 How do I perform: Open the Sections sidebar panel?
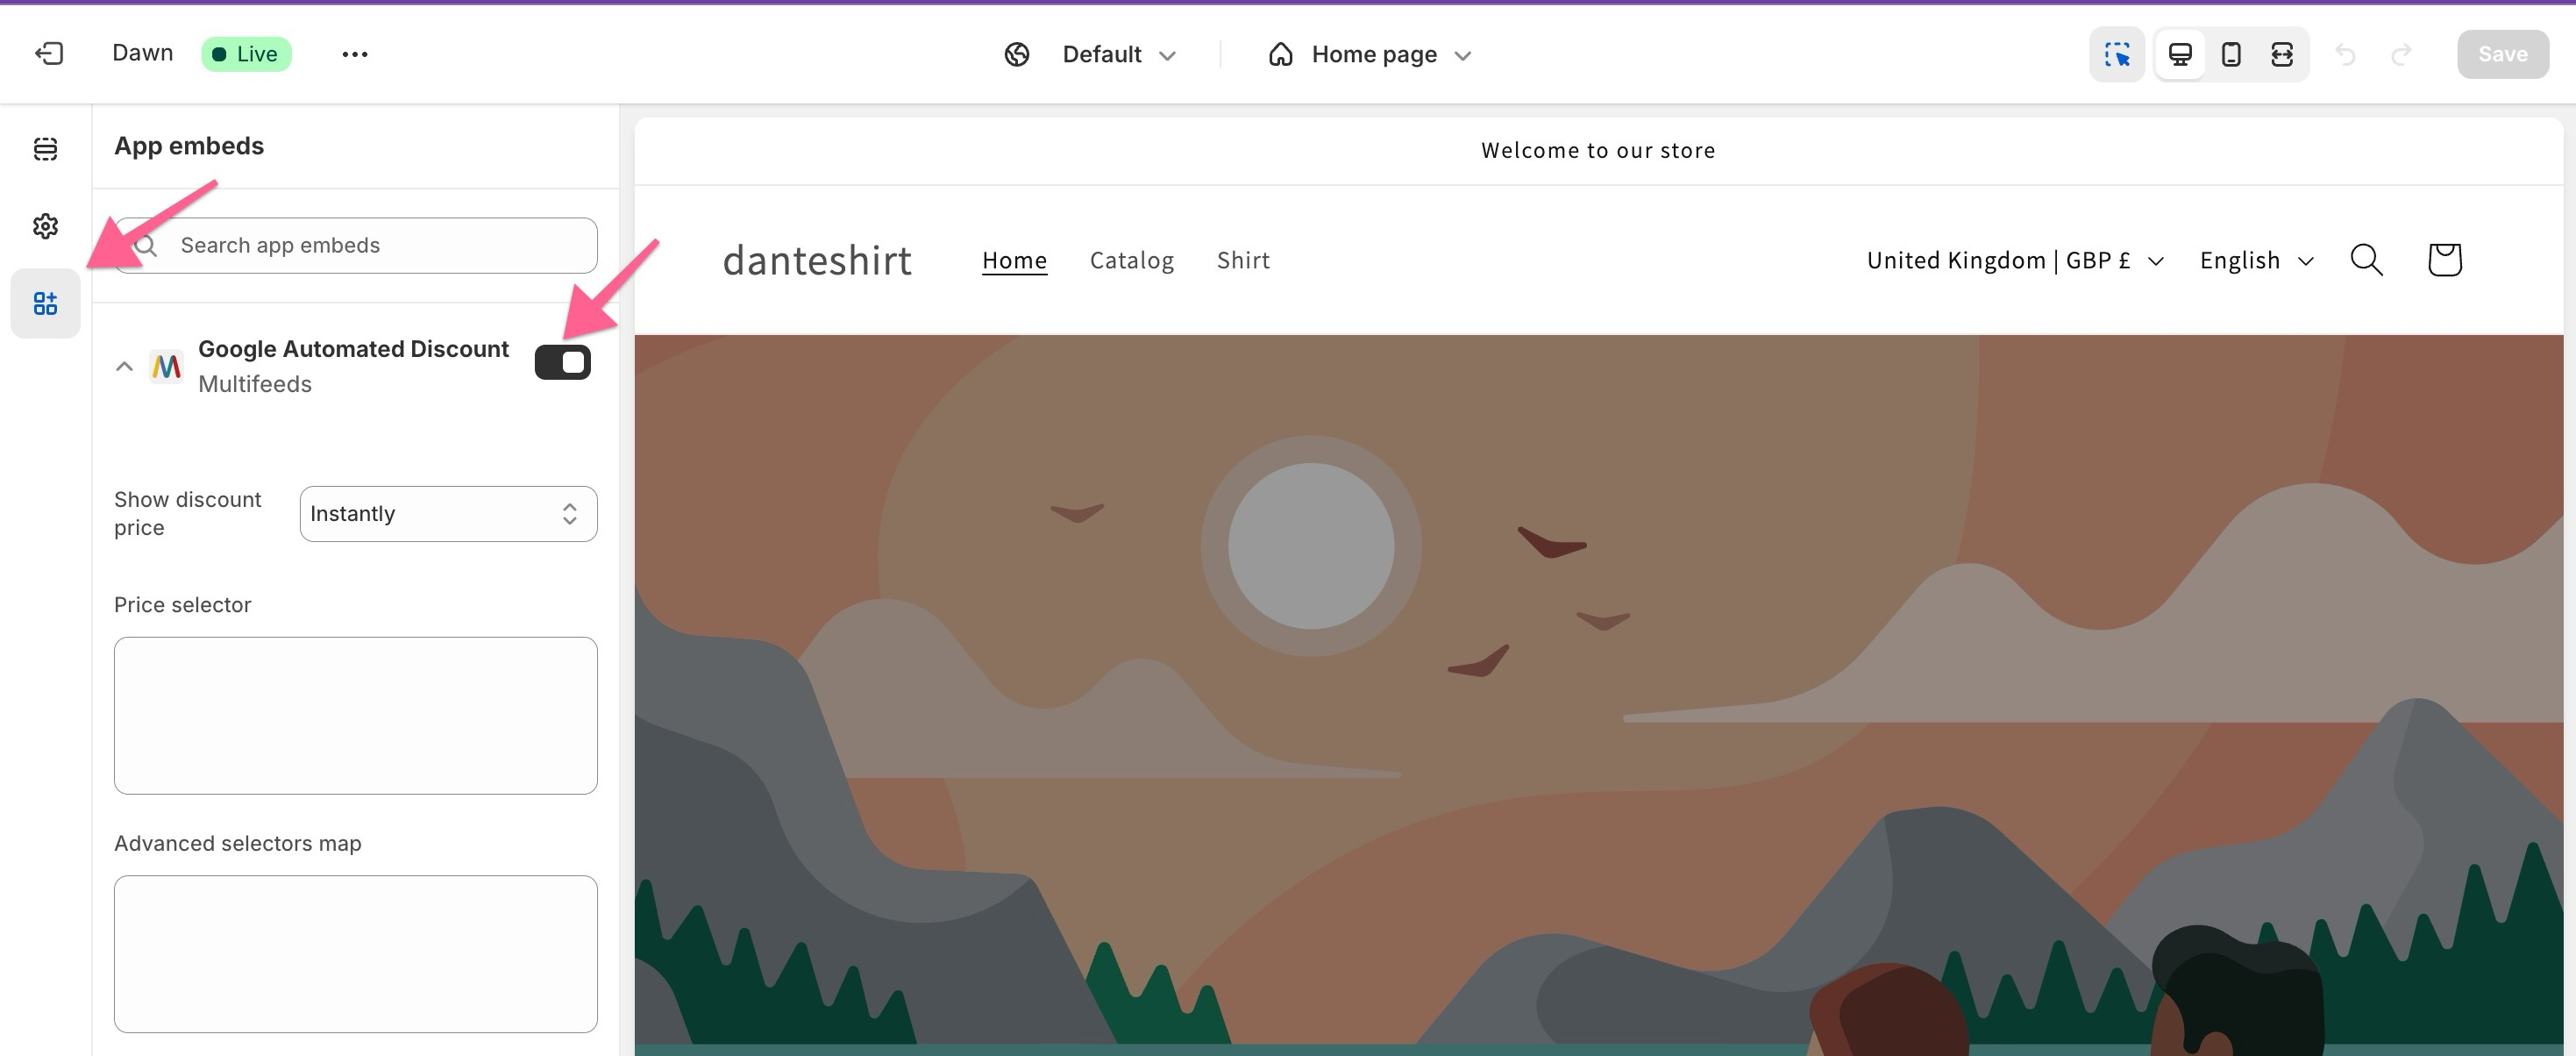click(45, 149)
